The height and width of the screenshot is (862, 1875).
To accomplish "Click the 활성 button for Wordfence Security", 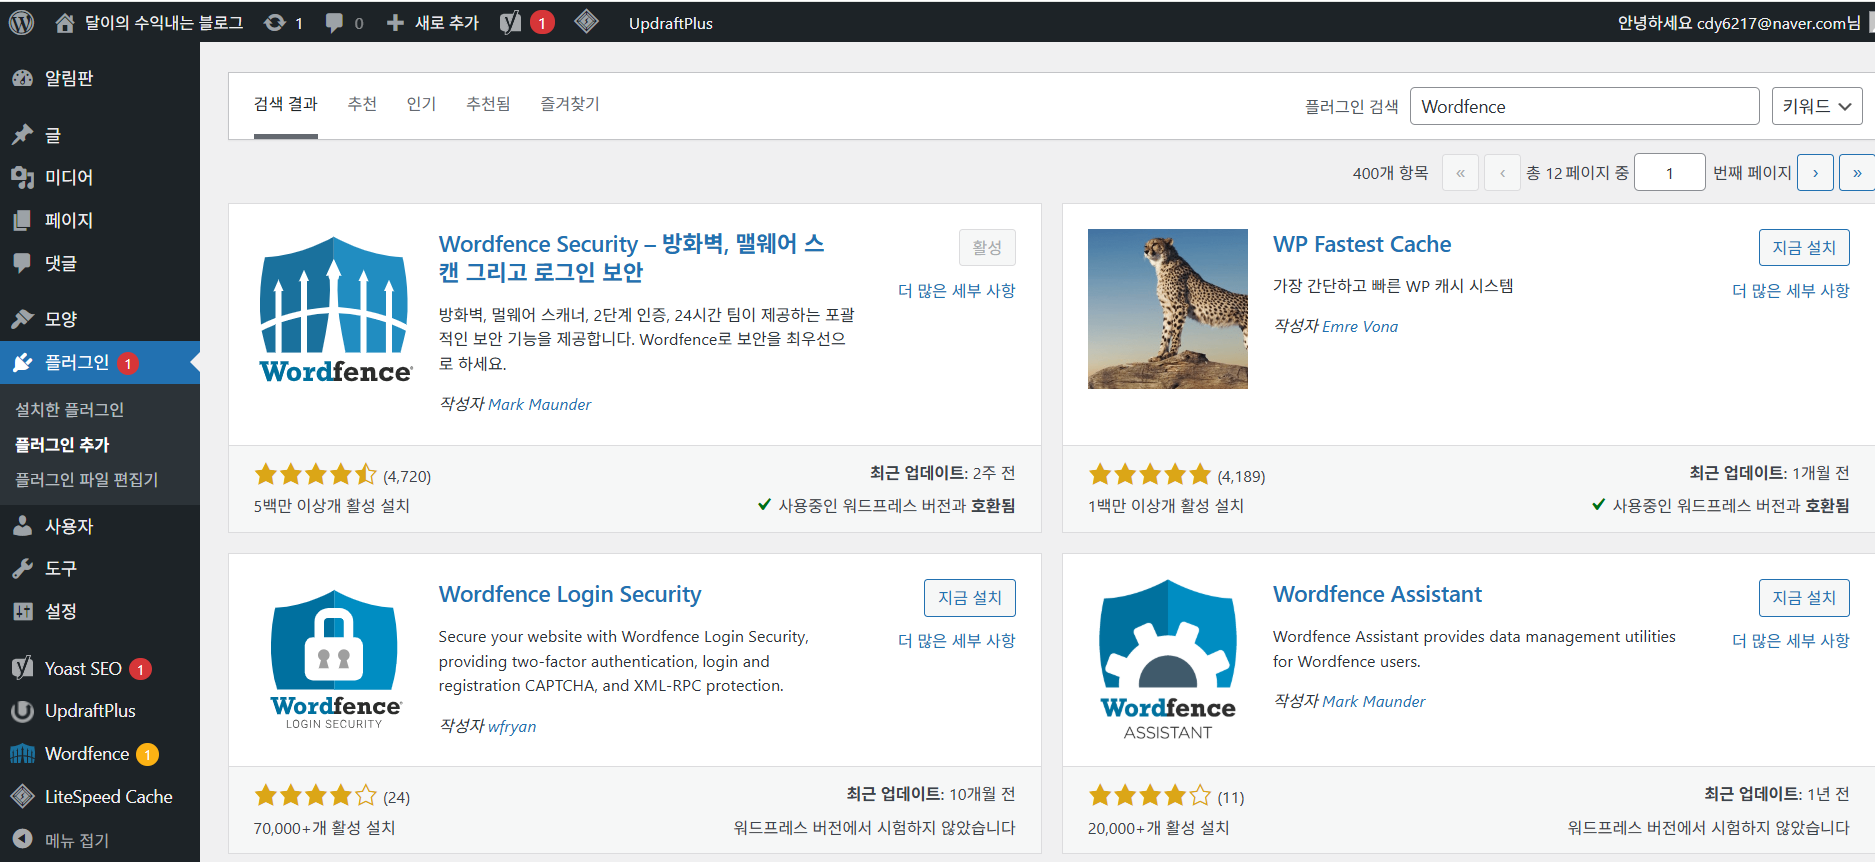I will click(987, 248).
